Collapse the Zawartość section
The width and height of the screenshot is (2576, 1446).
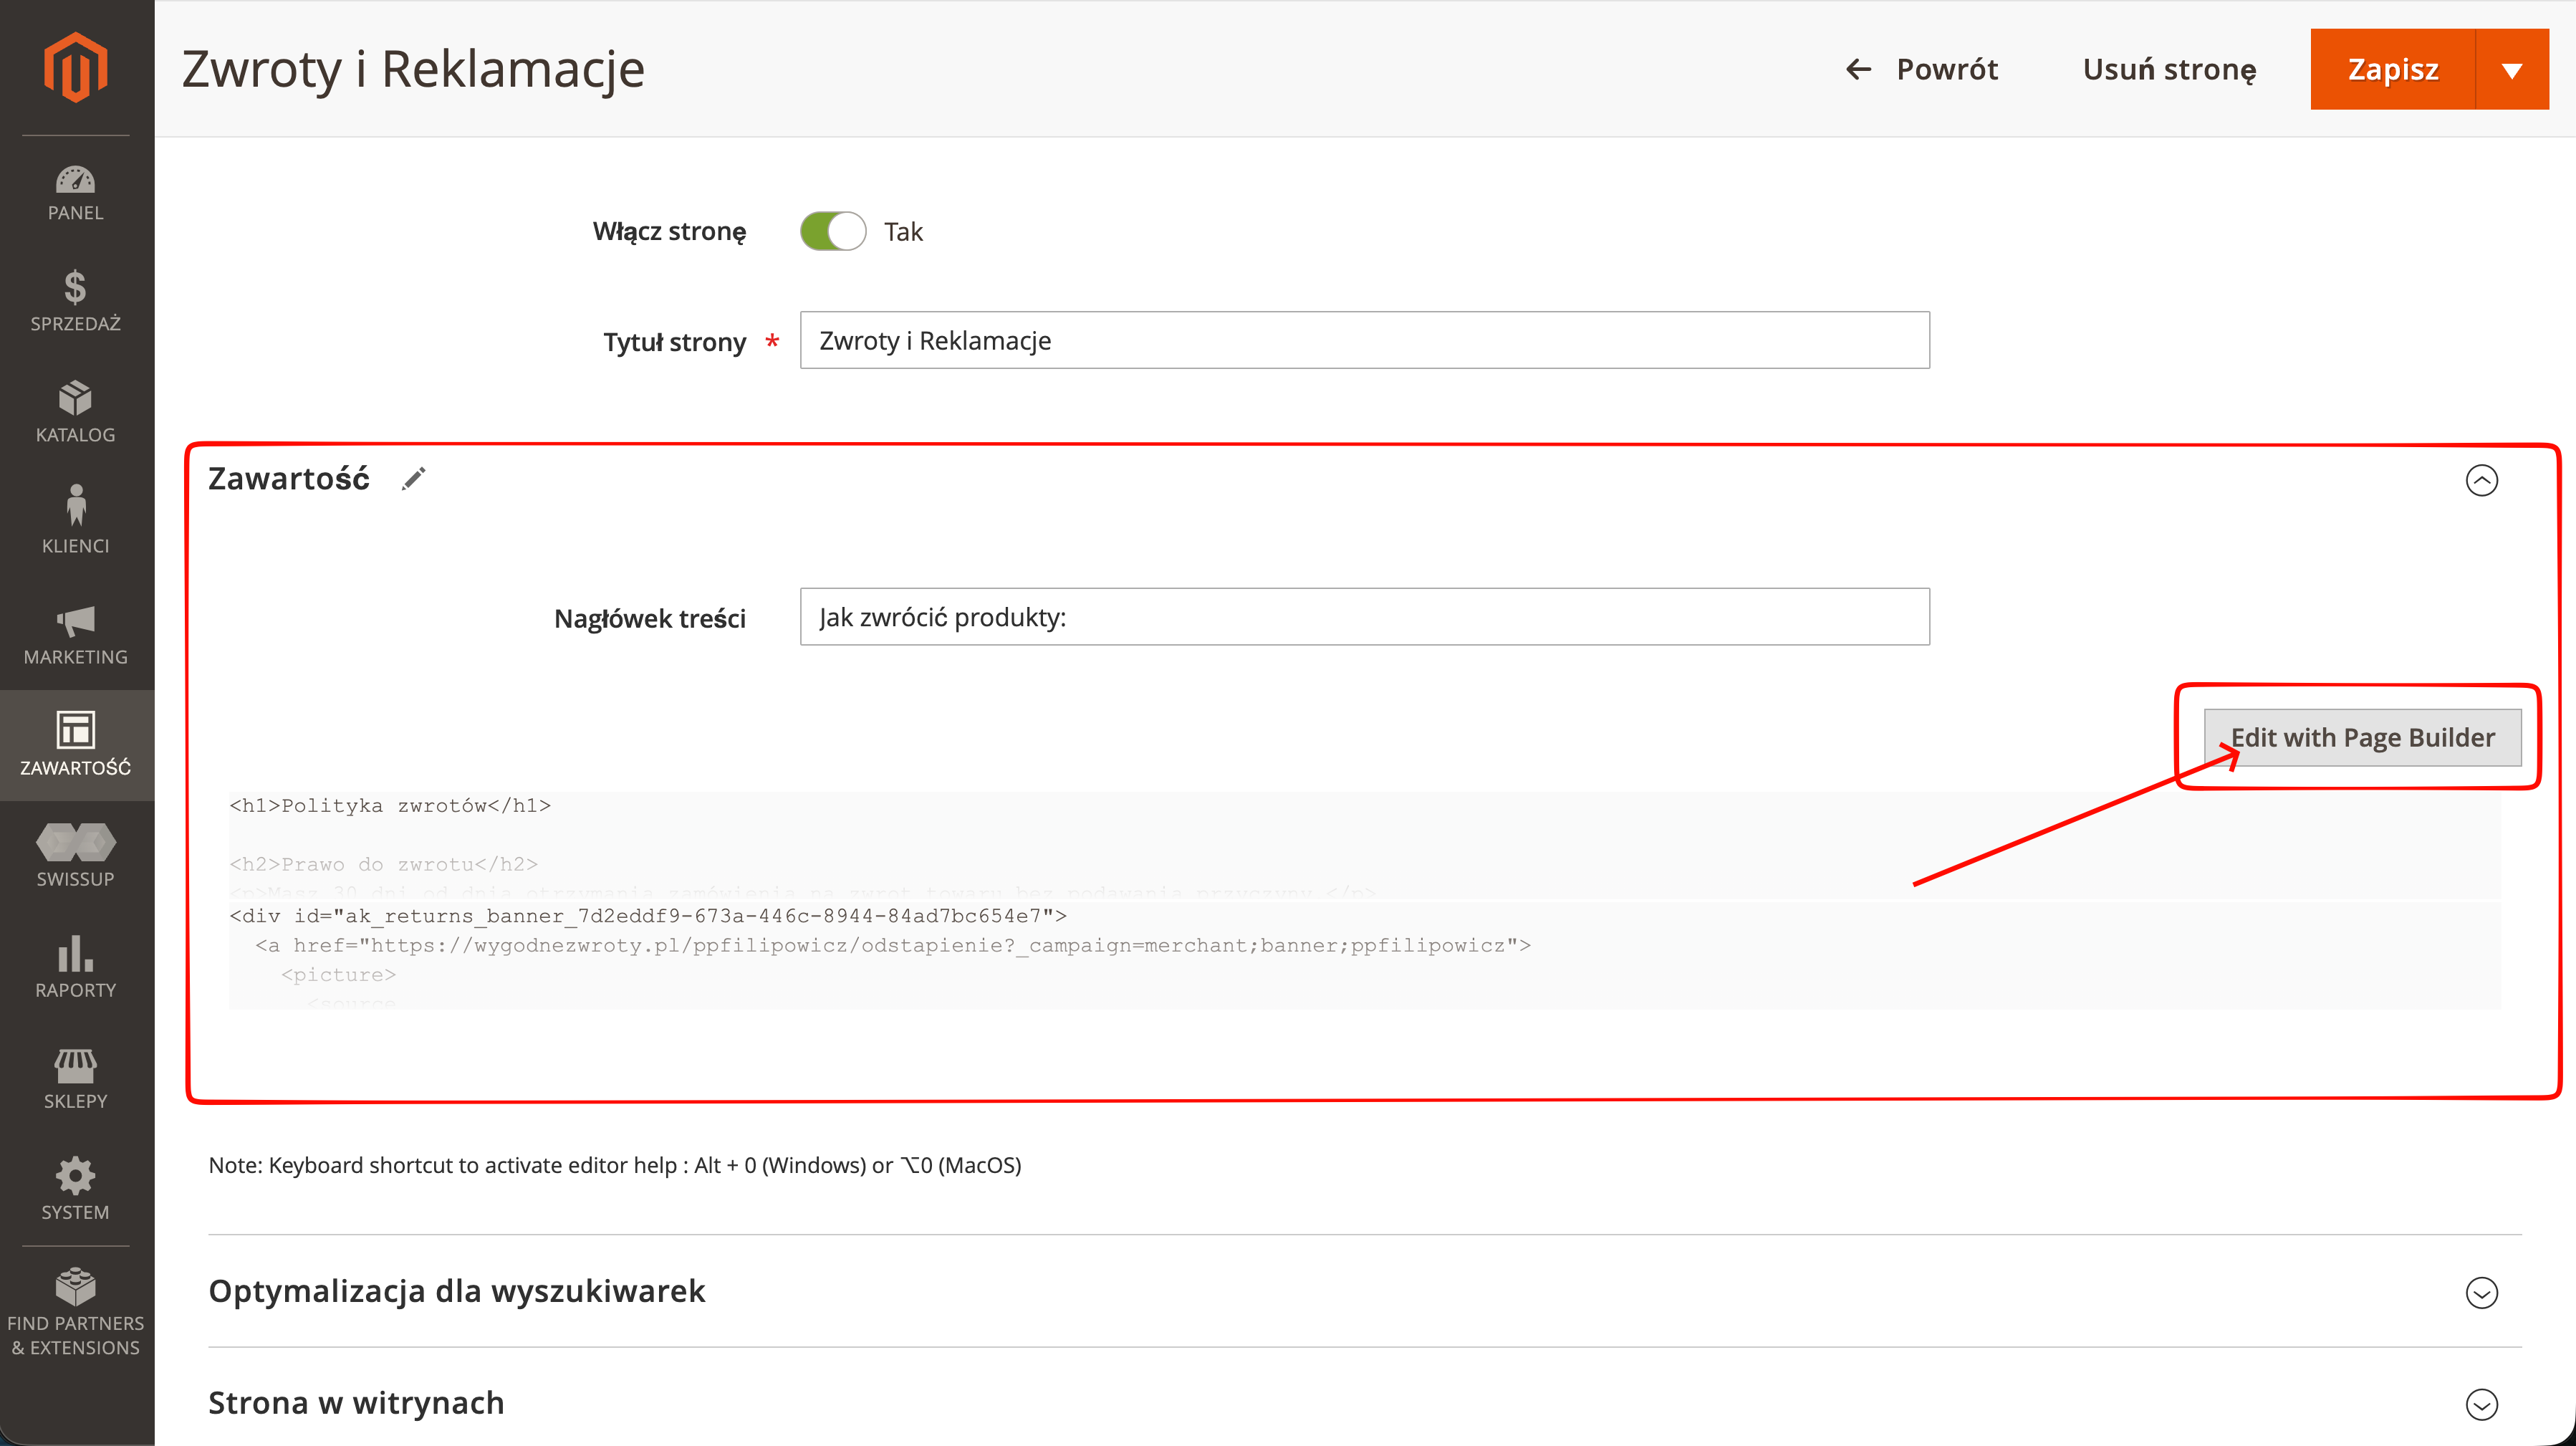coord(2481,481)
